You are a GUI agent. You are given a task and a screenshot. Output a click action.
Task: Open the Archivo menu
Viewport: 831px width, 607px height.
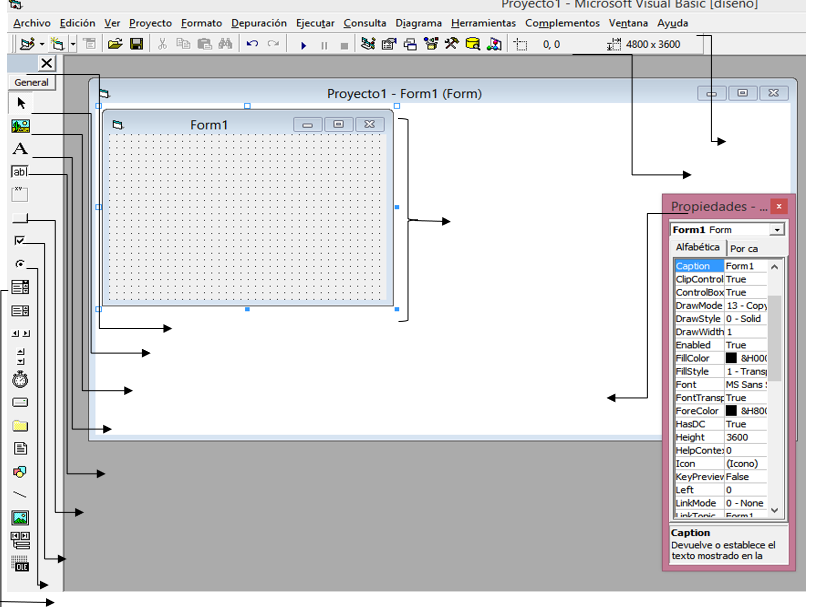coord(32,22)
